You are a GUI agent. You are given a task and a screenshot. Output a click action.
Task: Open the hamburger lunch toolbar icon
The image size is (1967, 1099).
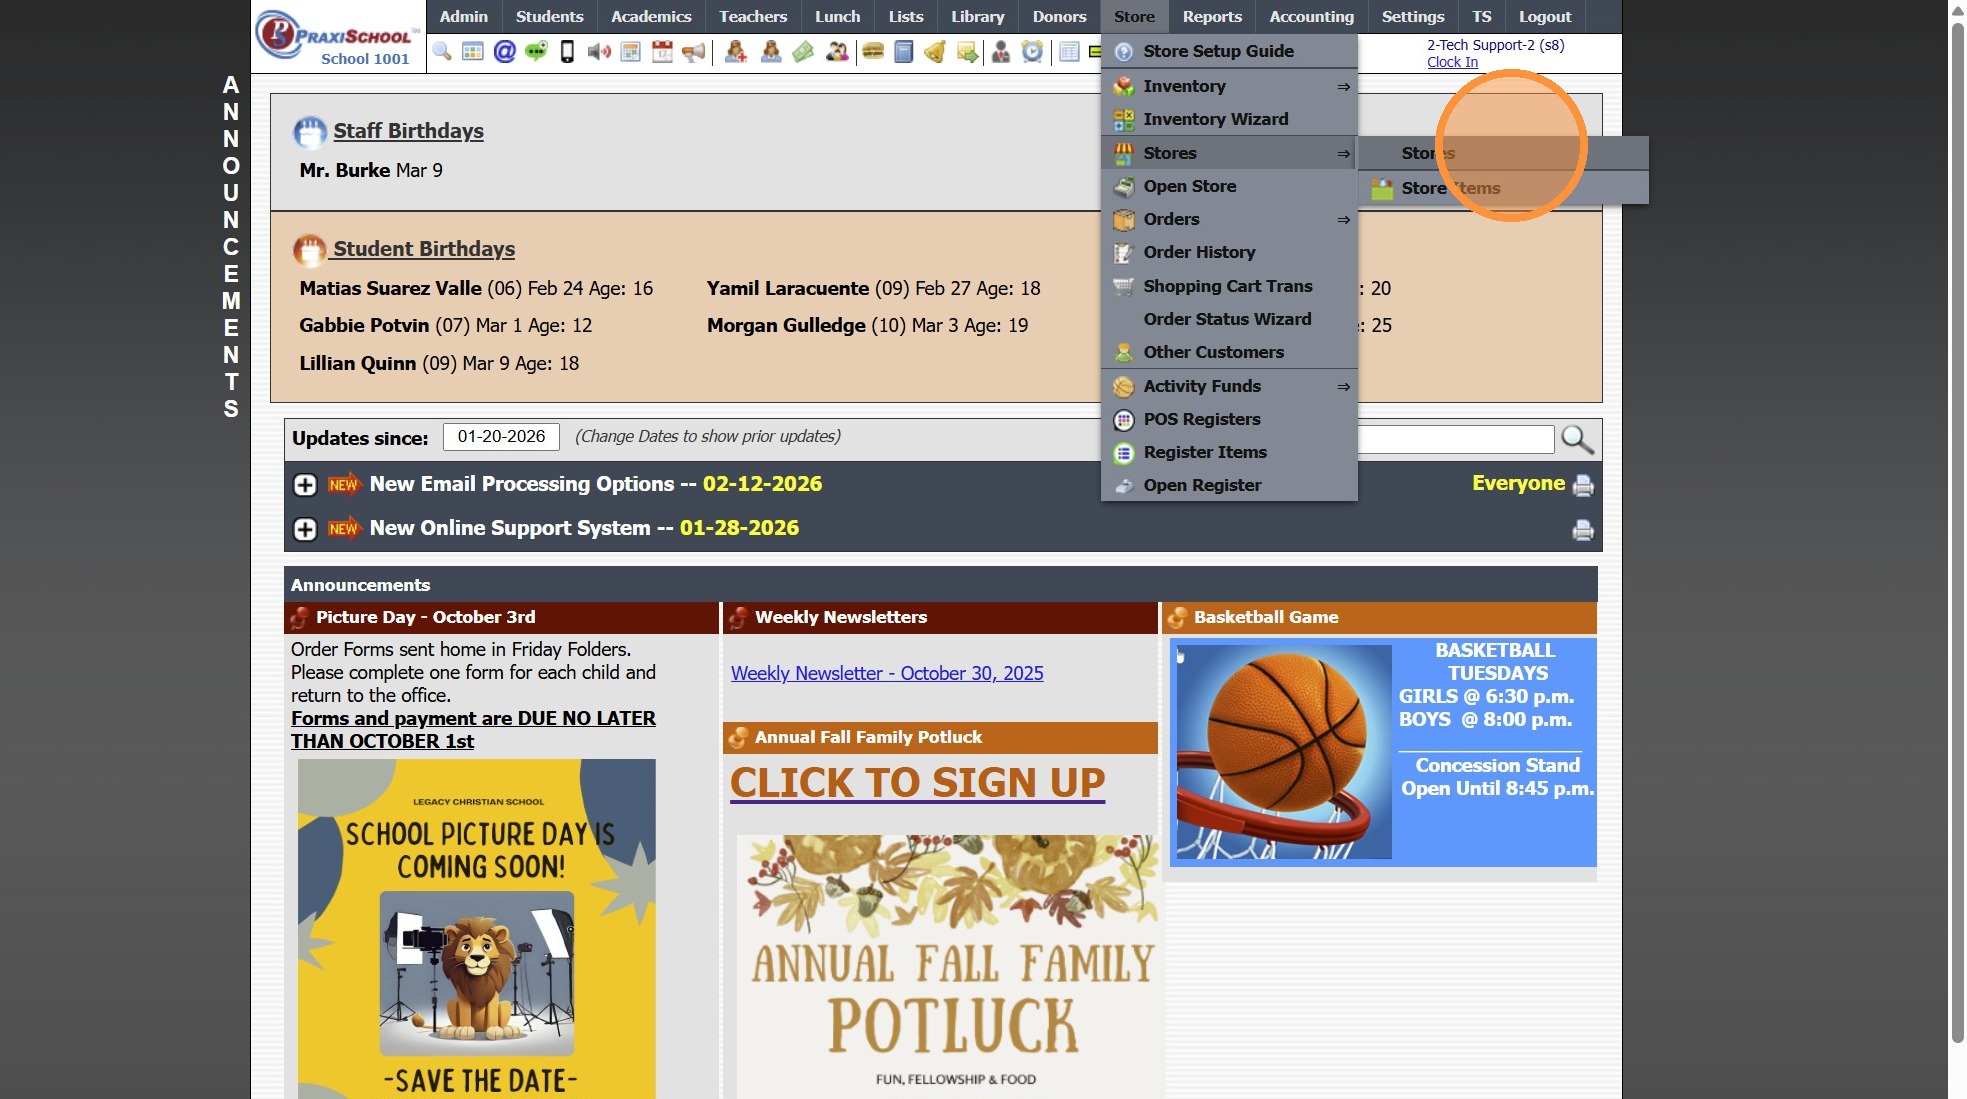[873, 51]
